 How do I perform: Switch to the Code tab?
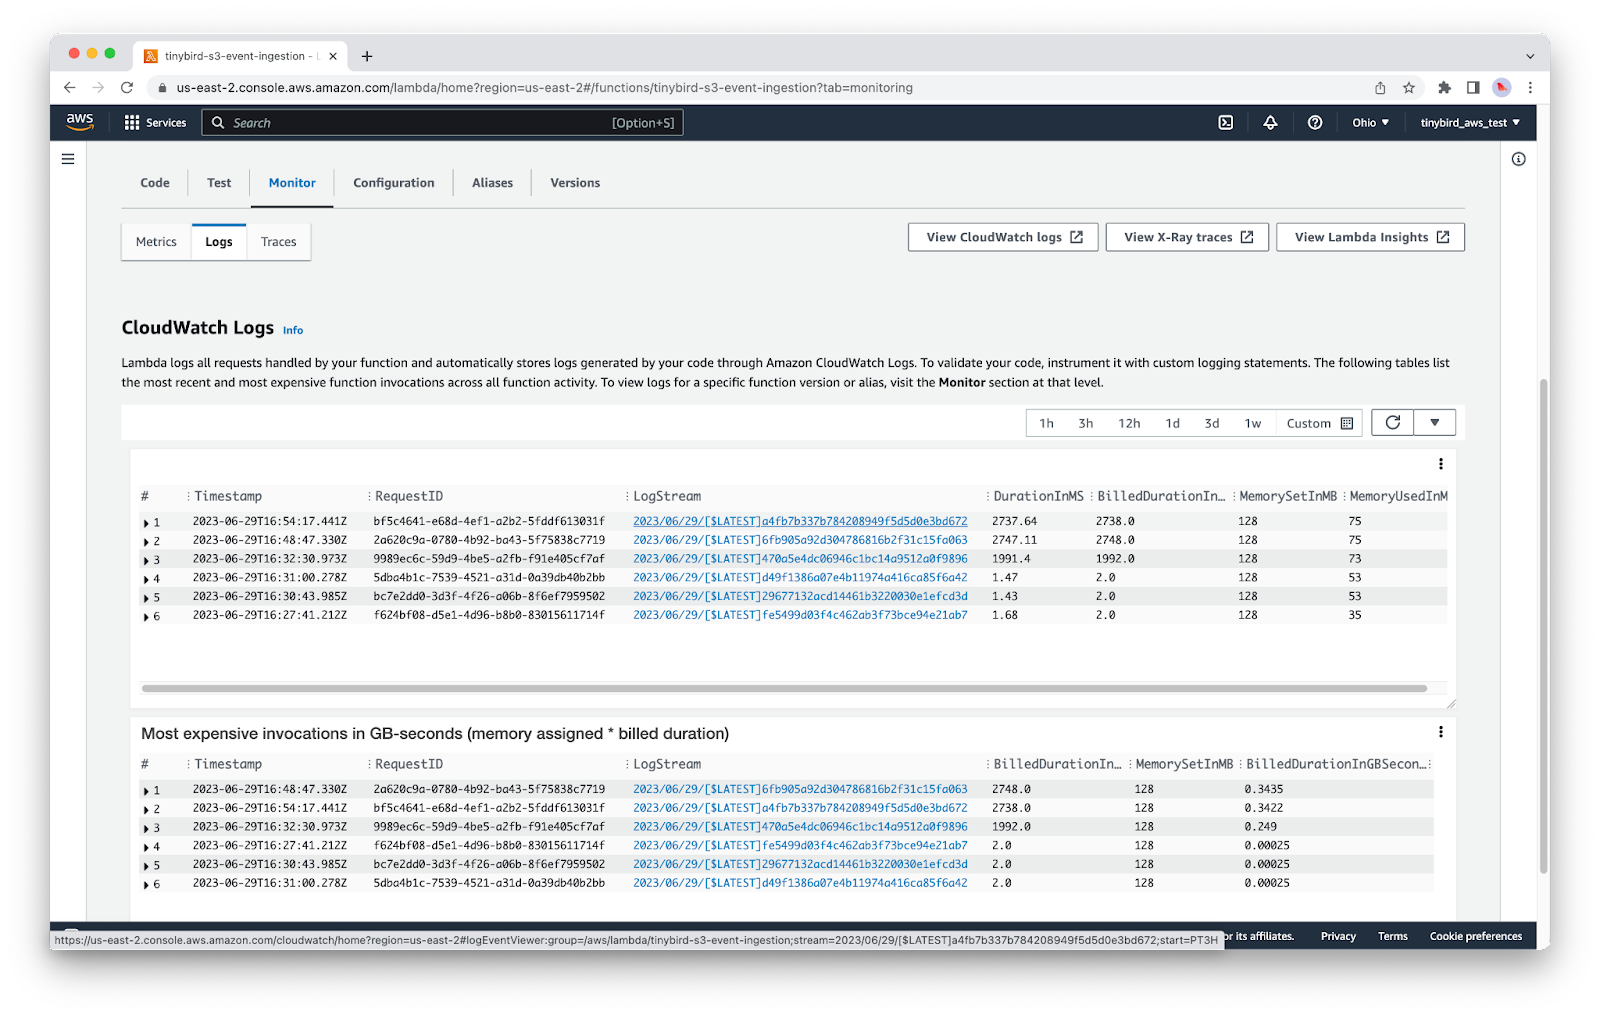pos(155,183)
